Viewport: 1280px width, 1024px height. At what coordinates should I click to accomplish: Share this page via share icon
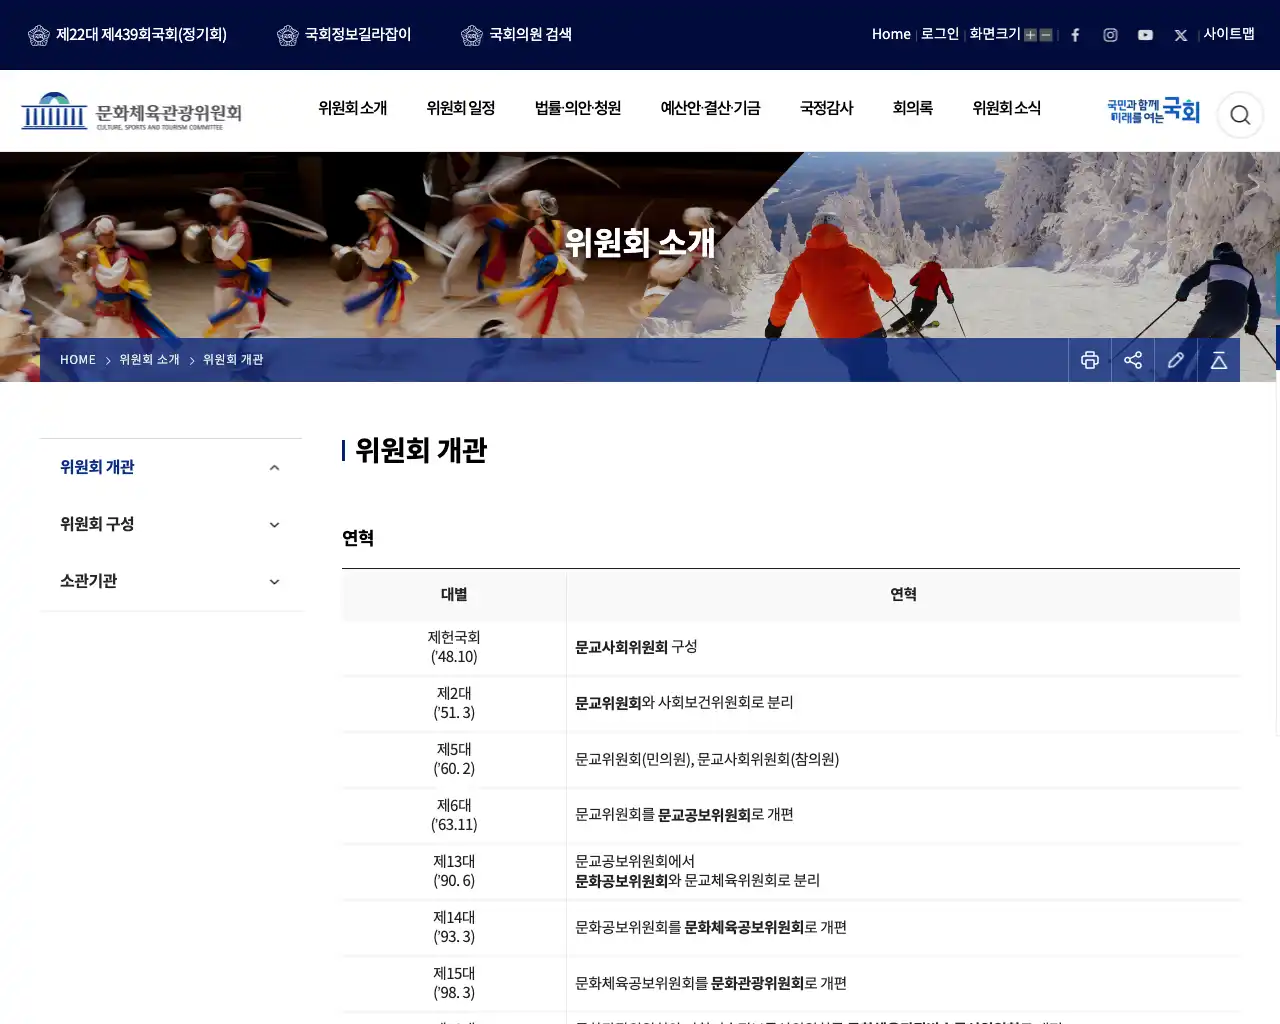click(x=1133, y=360)
